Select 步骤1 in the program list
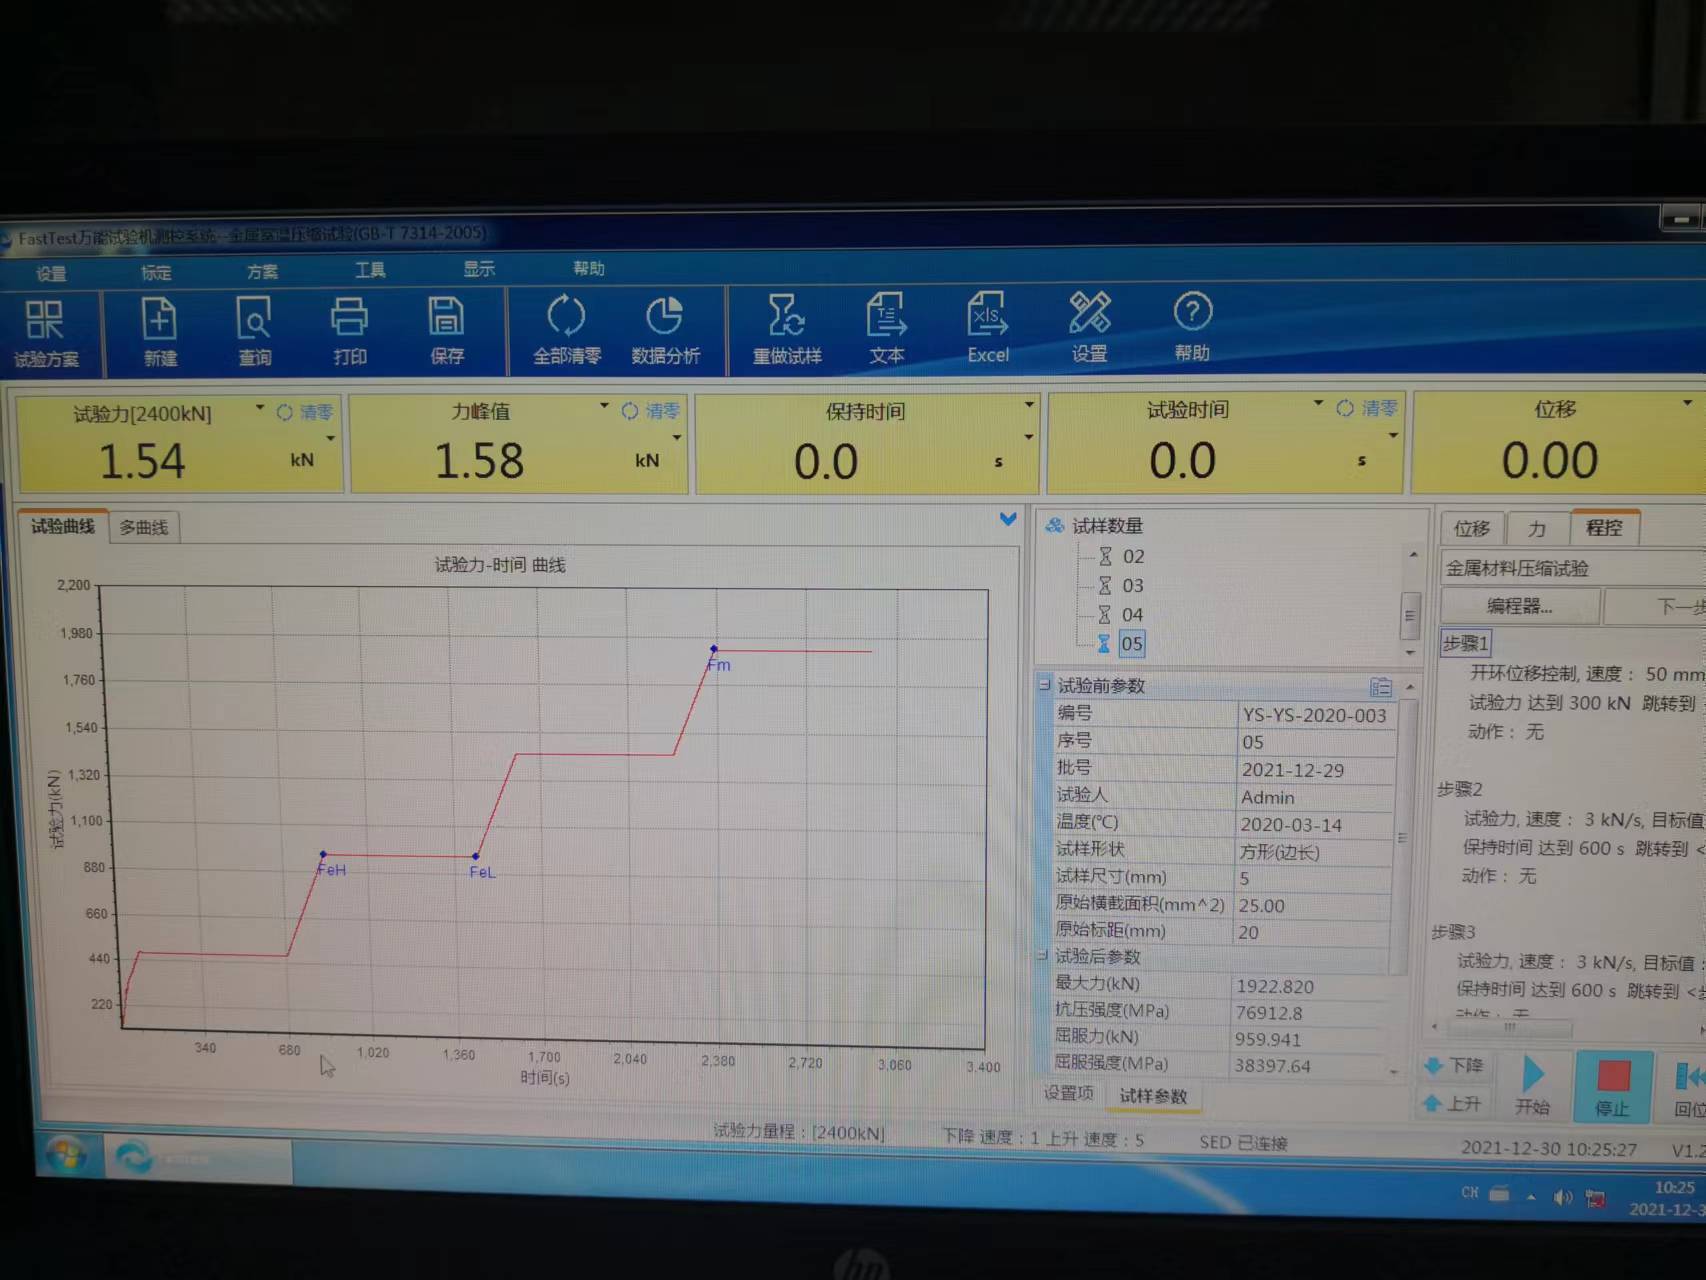The image size is (1706, 1280). click(1465, 643)
